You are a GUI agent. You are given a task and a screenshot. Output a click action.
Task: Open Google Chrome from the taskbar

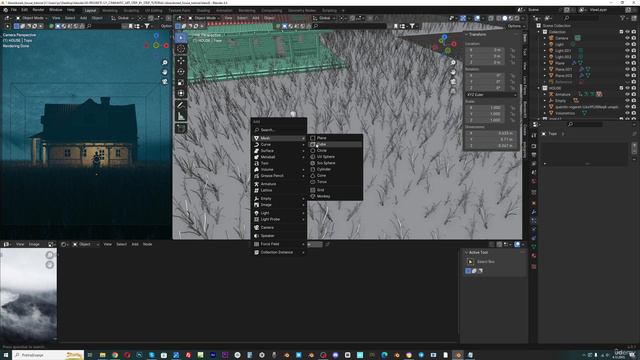tap(115, 355)
